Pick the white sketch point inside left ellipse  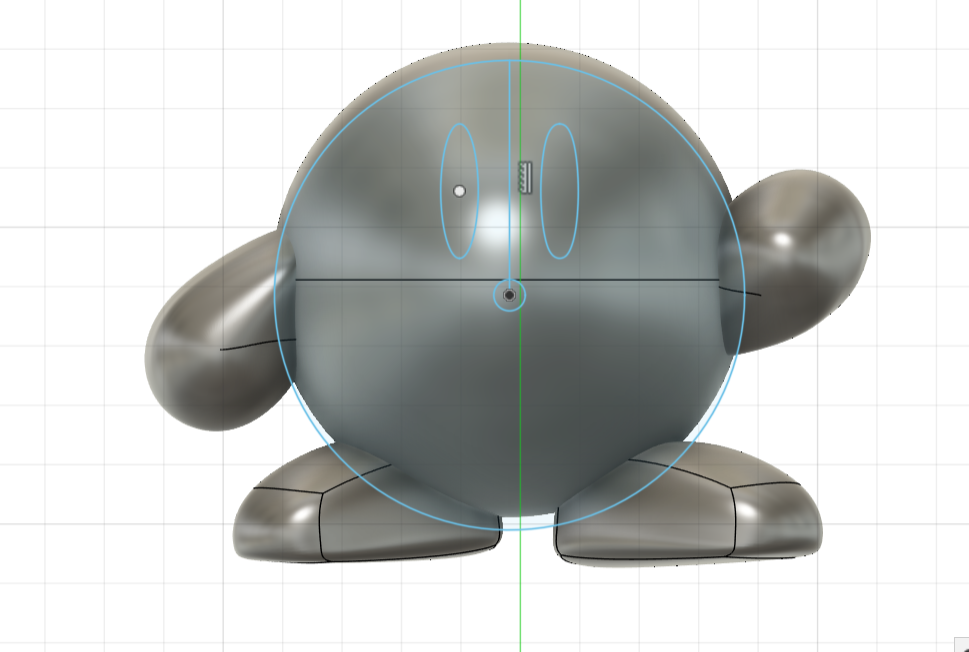[459, 191]
